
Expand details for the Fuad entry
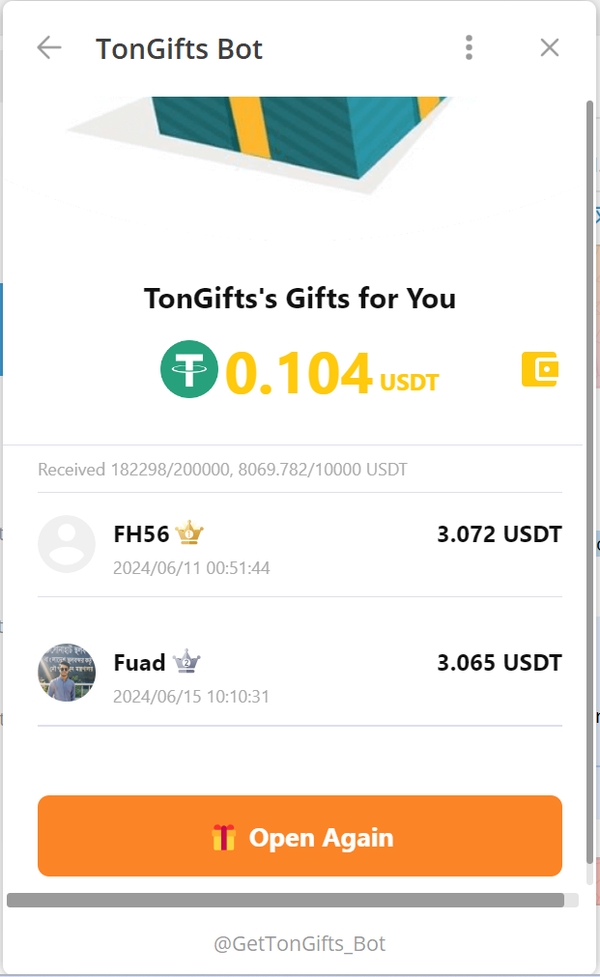[300, 673]
